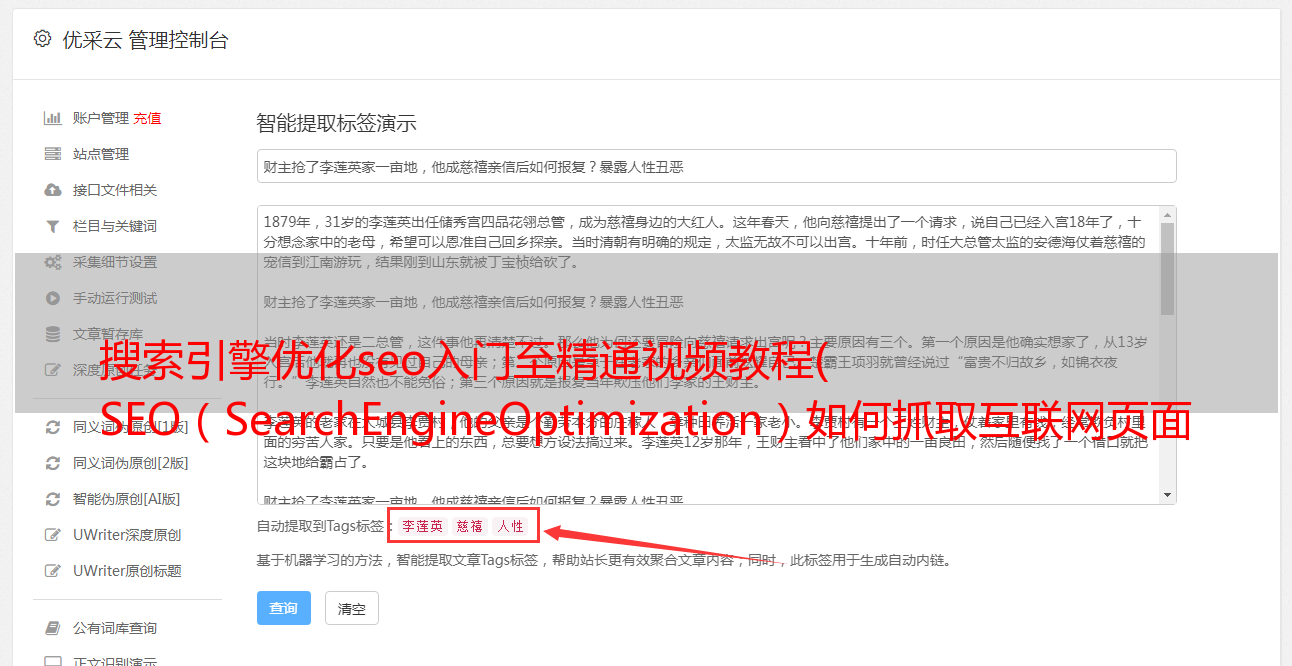Click the textarea scroll down arrow

pos(1167,495)
